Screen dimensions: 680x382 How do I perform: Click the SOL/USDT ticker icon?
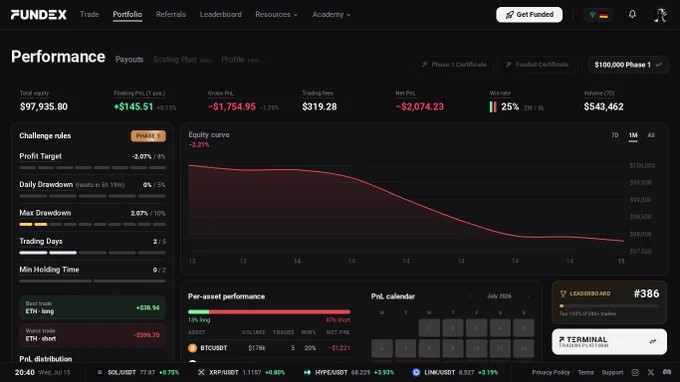(x=100, y=372)
